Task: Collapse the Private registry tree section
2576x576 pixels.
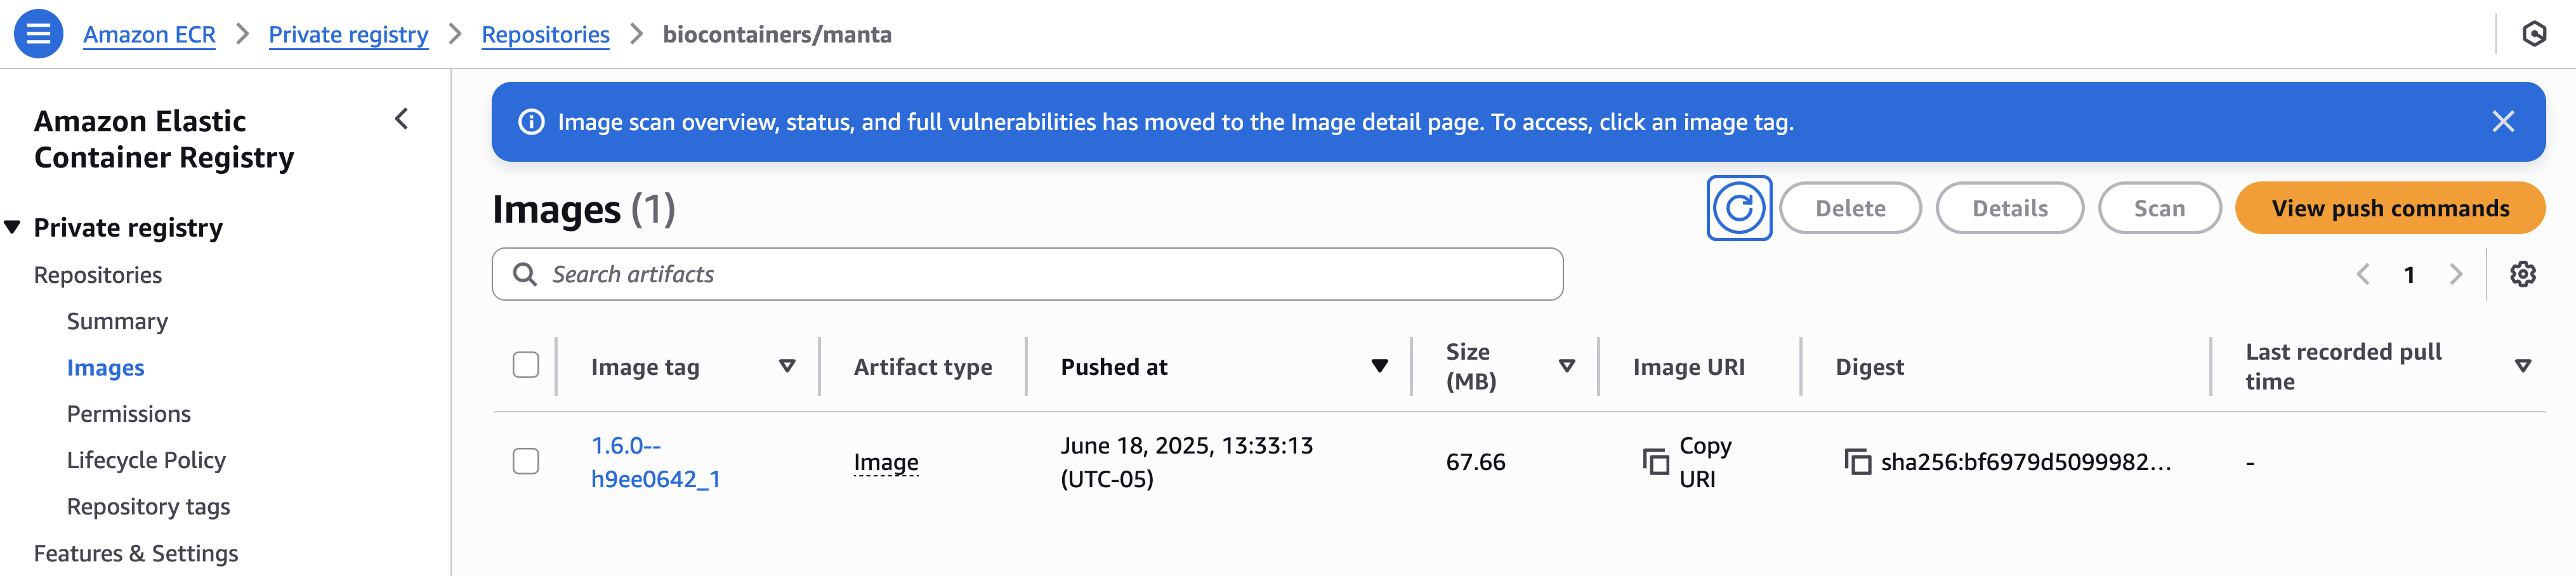Action: pos(12,227)
